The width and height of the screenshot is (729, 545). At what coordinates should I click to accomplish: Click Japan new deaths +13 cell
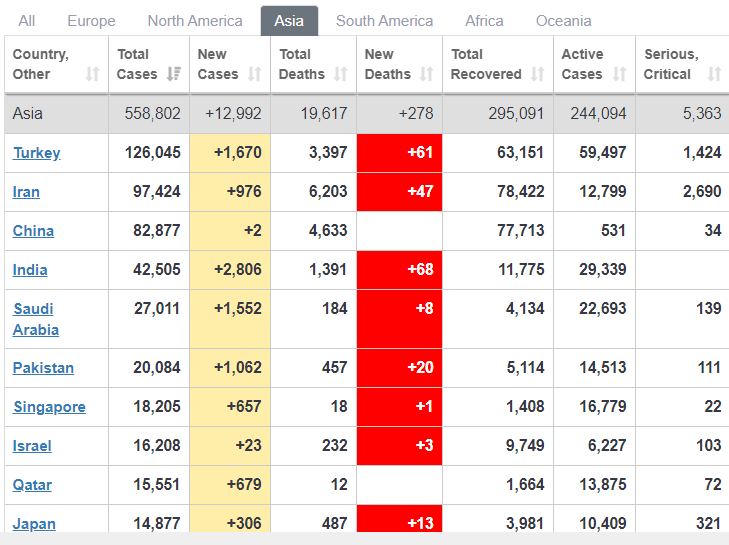click(399, 518)
